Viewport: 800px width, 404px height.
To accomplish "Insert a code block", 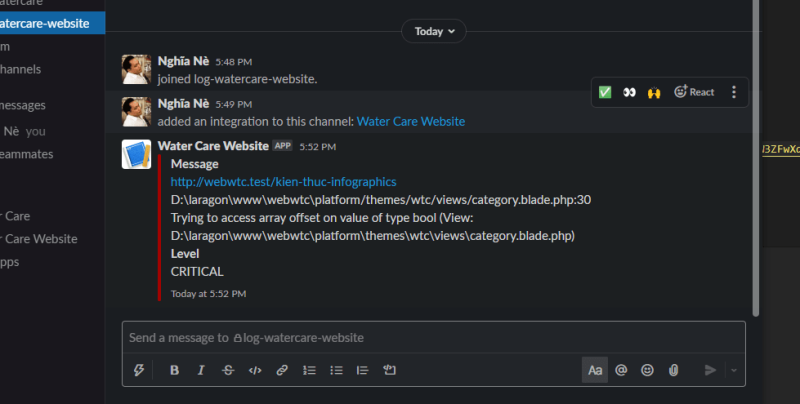I will pos(389,370).
